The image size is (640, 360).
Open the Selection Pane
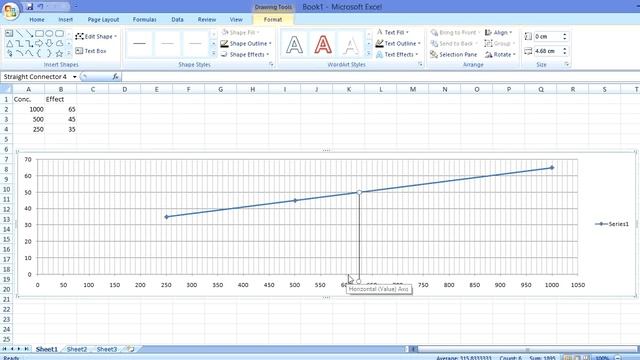click(x=453, y=54)
